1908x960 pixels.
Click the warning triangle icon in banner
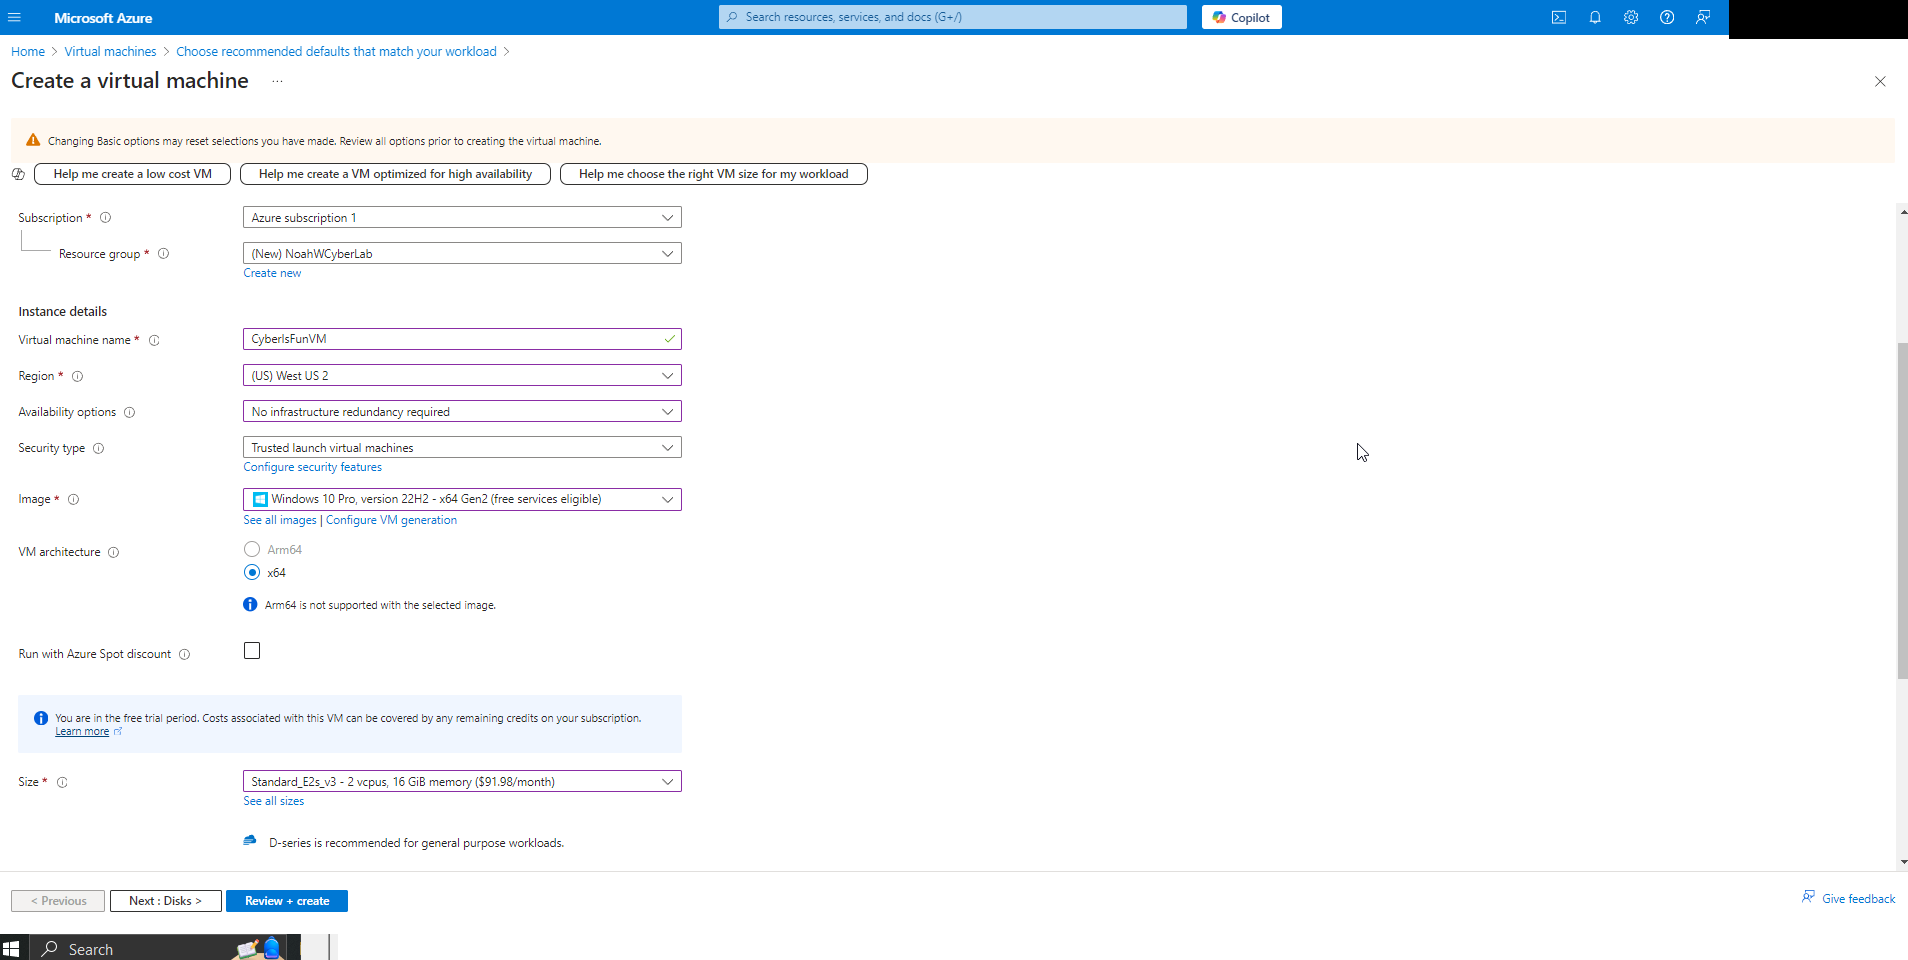(x=33, y=140)
